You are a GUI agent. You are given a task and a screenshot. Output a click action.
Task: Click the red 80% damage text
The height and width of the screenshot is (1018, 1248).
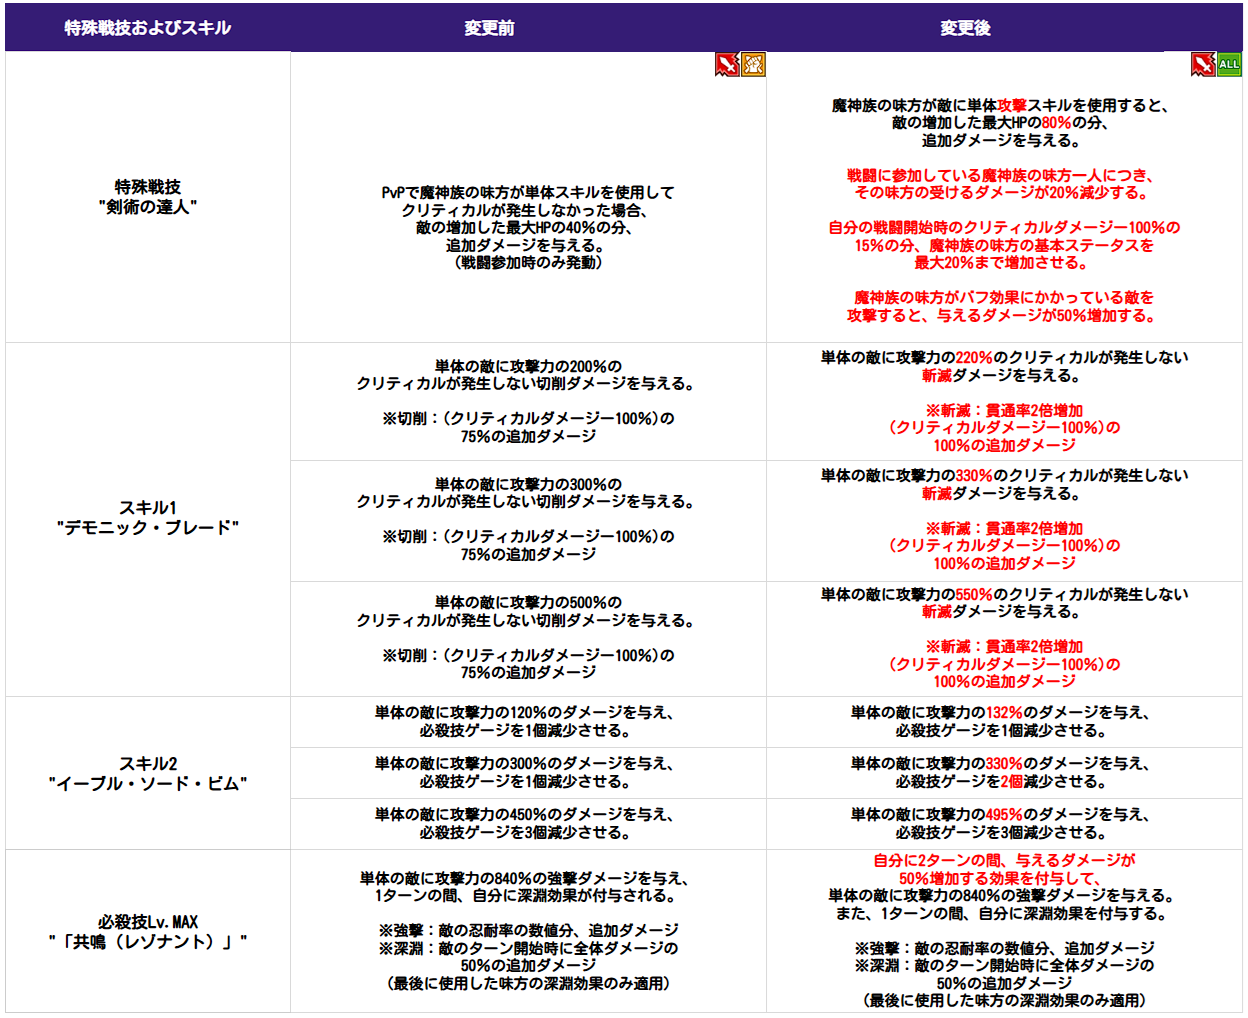click(1054, 125)
